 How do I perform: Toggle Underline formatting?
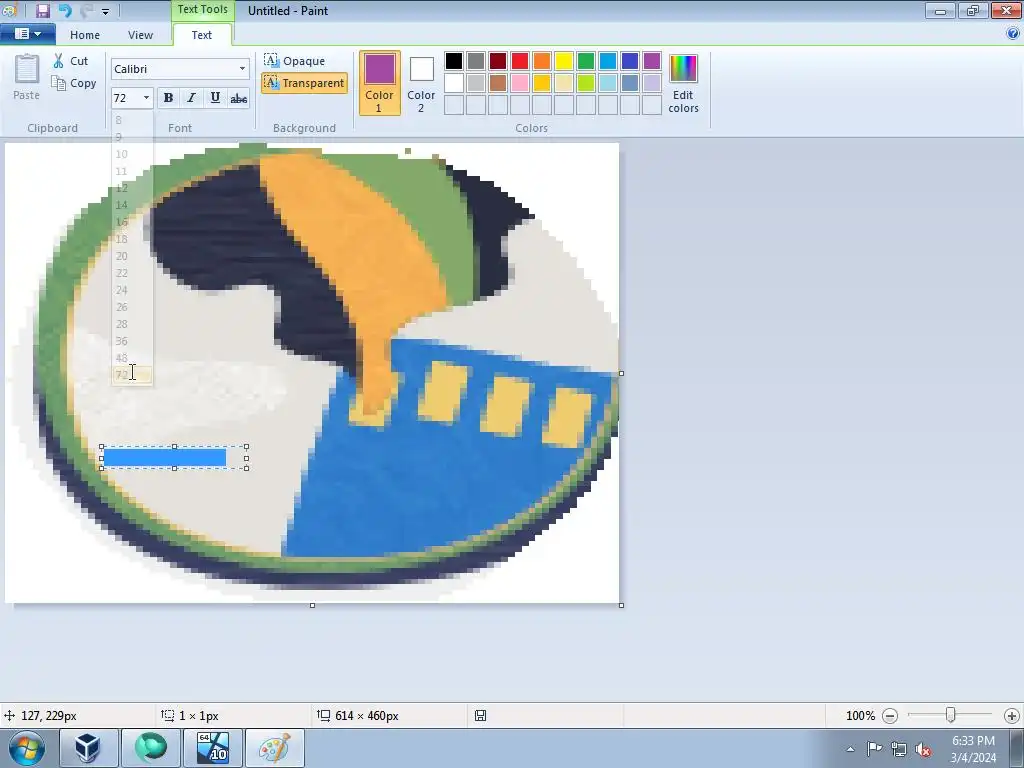point(215,98)
